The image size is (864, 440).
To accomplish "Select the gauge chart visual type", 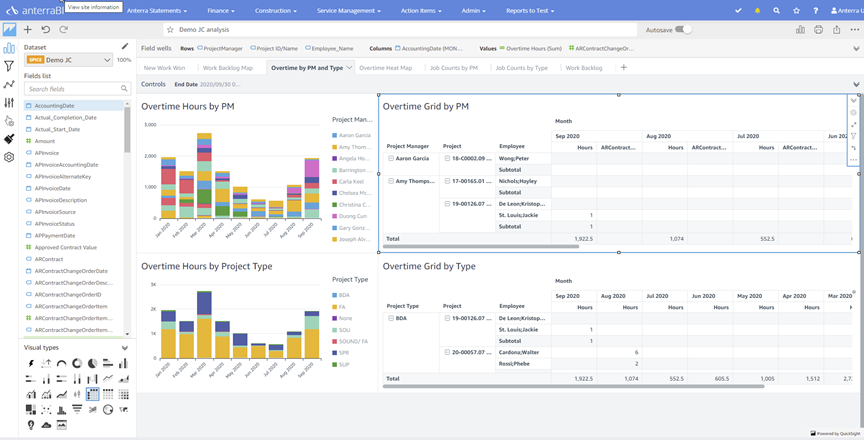I will (62, 363).
